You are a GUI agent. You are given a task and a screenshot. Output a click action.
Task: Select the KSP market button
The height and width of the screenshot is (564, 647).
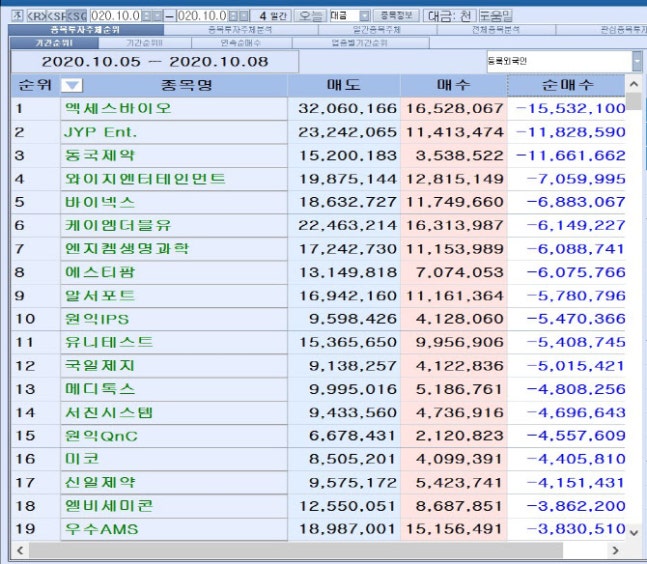[56, 16]
